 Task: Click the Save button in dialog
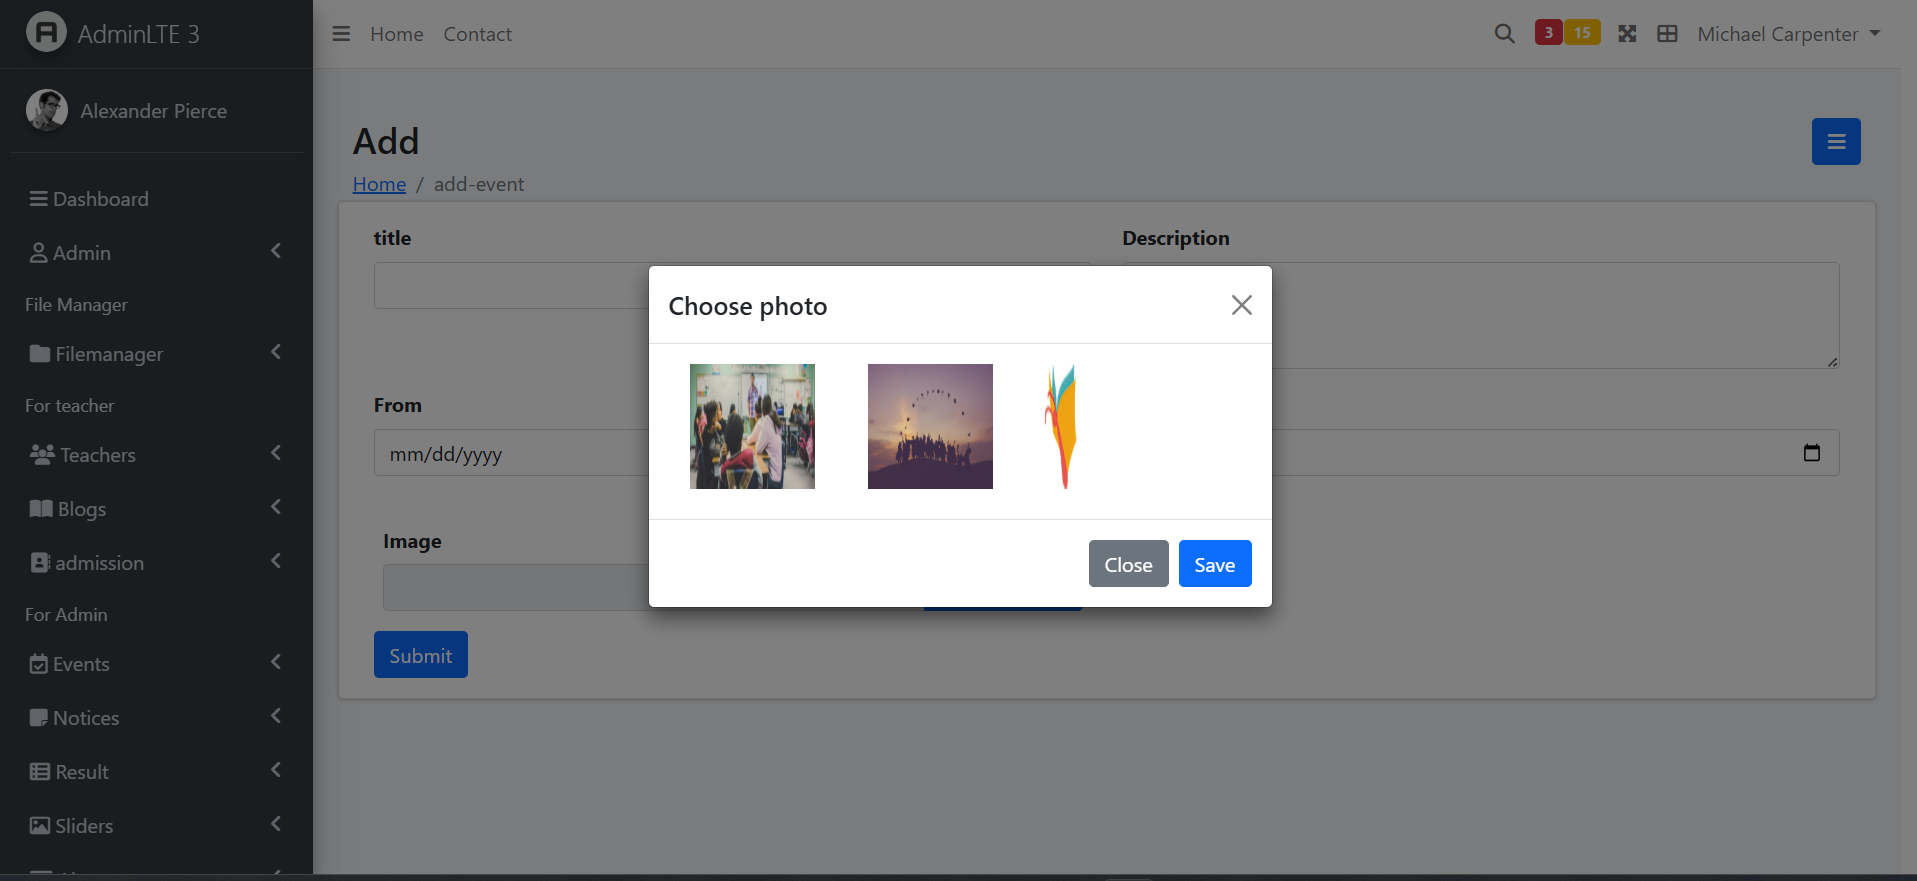pos(1215,564)
